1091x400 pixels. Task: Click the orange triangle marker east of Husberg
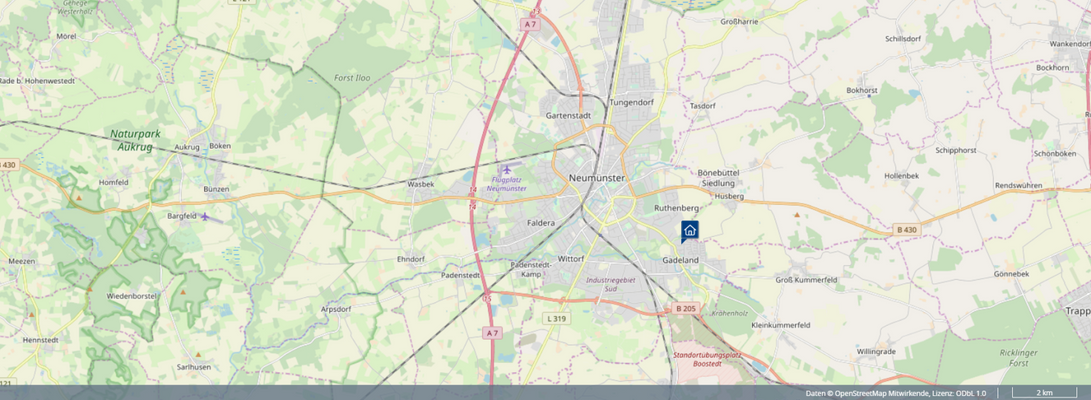pos(796,214)
